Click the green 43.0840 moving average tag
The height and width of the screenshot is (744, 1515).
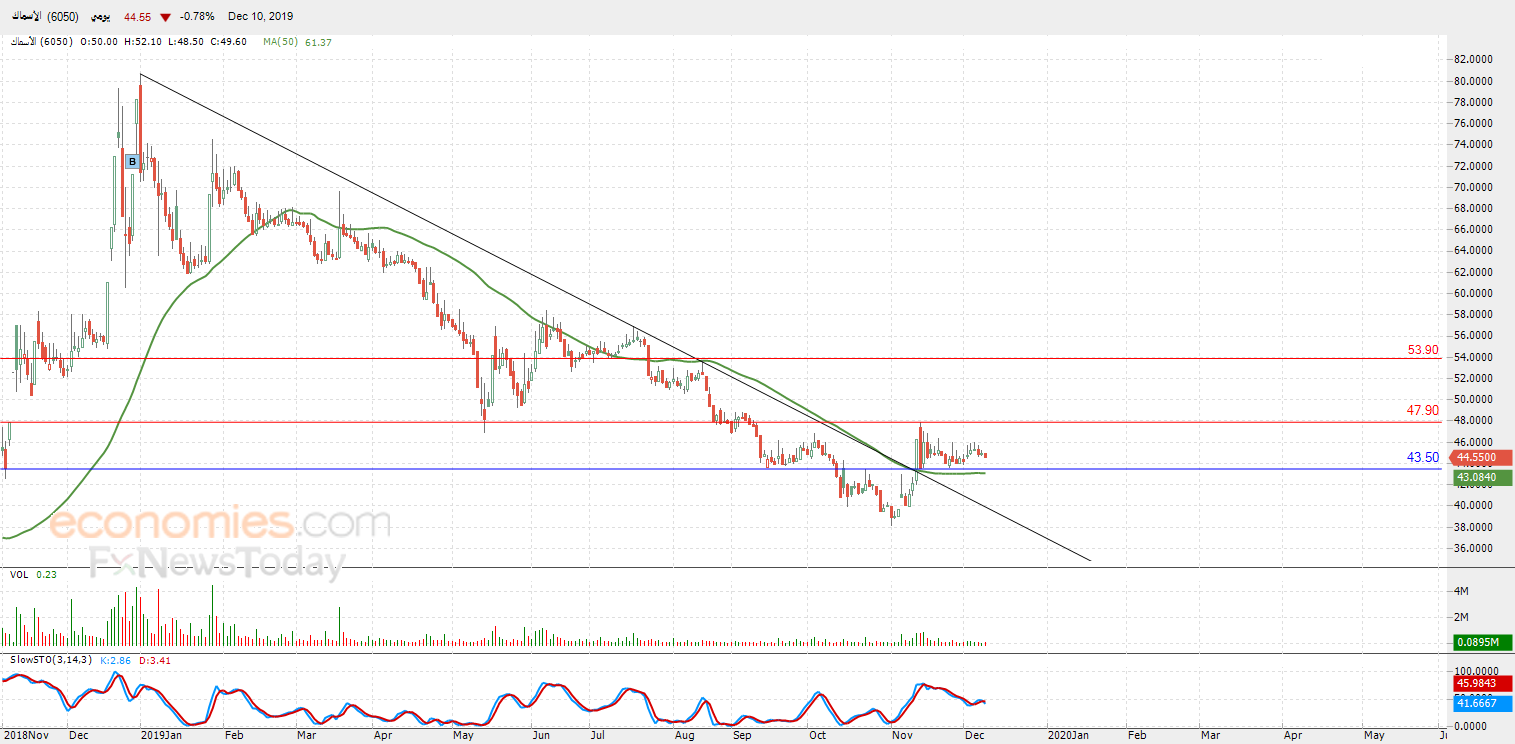point(1482,478)
